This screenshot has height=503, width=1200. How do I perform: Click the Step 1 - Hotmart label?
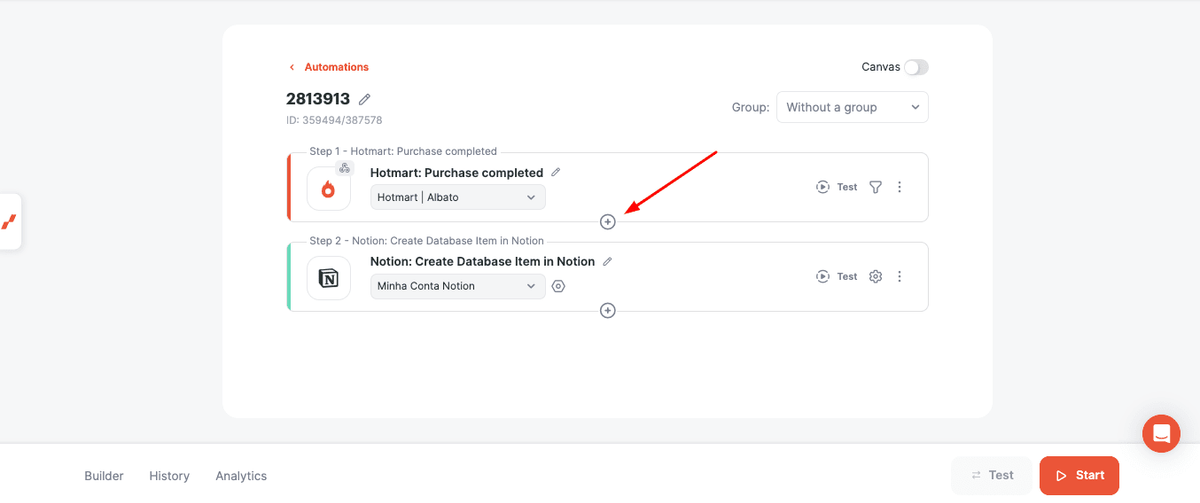pos(403,151)
